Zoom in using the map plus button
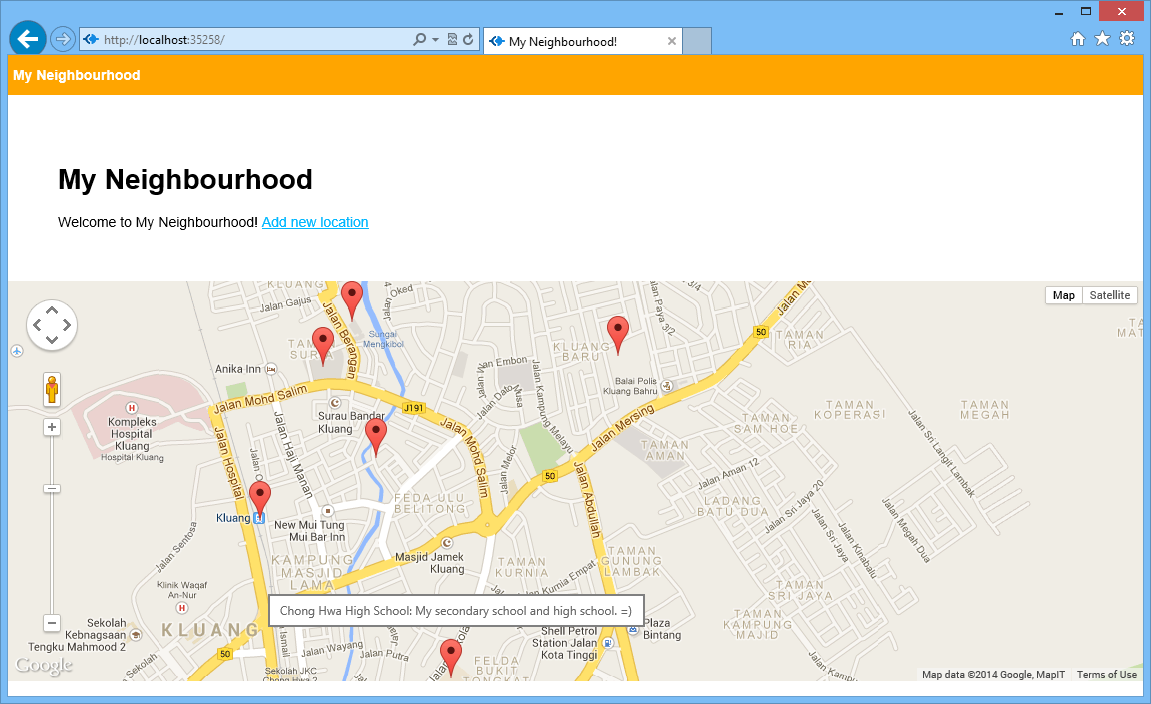This screenshot has height=704, width=1151. click(x=52, y=427)
